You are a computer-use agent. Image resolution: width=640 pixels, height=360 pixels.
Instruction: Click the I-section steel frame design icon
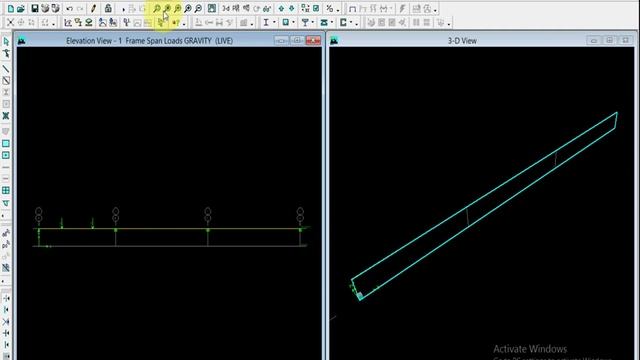coord(266,22)
